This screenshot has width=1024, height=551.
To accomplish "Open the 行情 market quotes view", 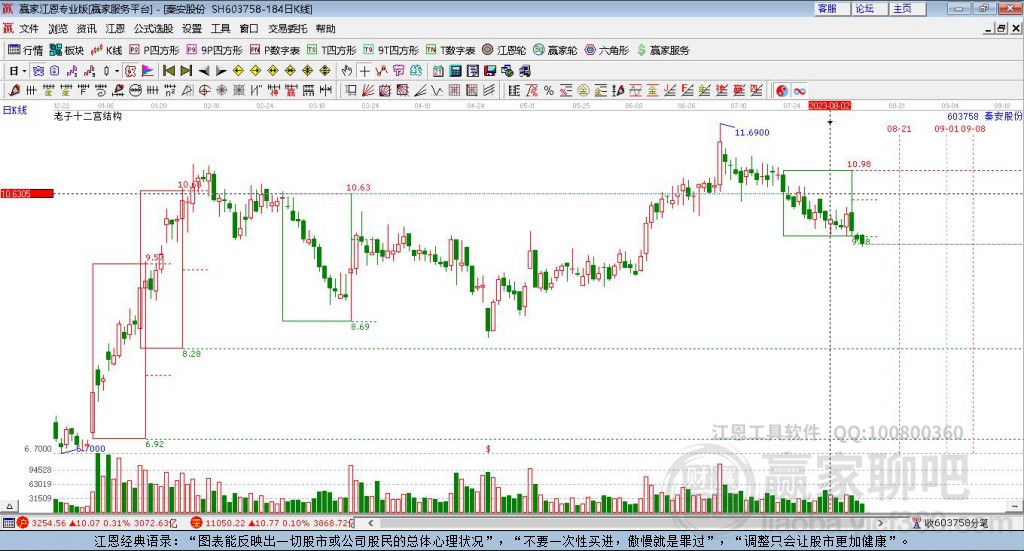I will 25,50.
